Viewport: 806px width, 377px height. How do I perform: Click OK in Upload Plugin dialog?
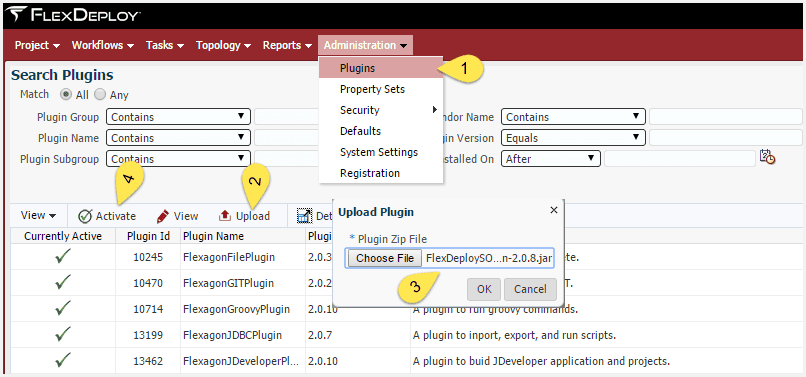(x=484, y=289)
